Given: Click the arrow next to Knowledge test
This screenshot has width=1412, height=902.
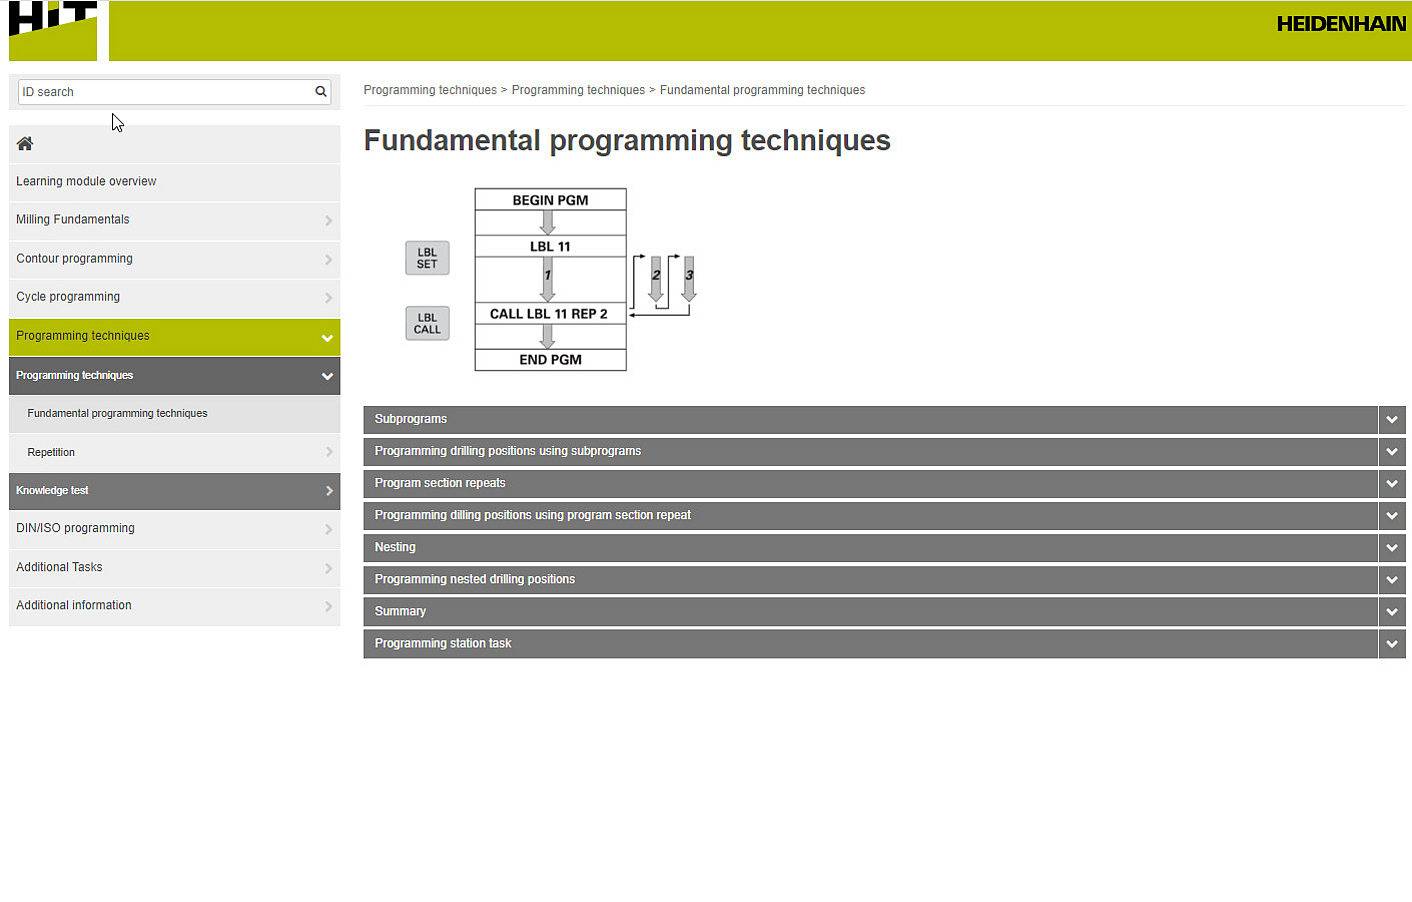Looking at the screenshot, I should point(328,491).
